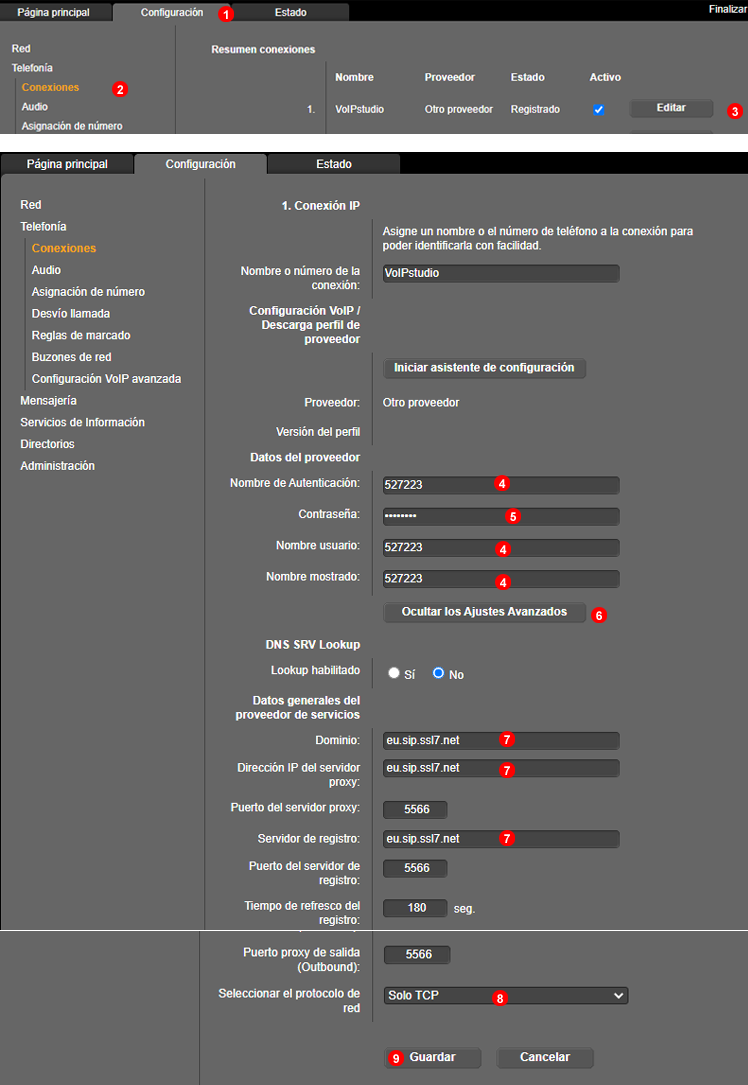The width and height of the screenshot is (748, 1085).
Task: Open network protocol dropdown Solo TCP
Action: (x=506, y=995)
